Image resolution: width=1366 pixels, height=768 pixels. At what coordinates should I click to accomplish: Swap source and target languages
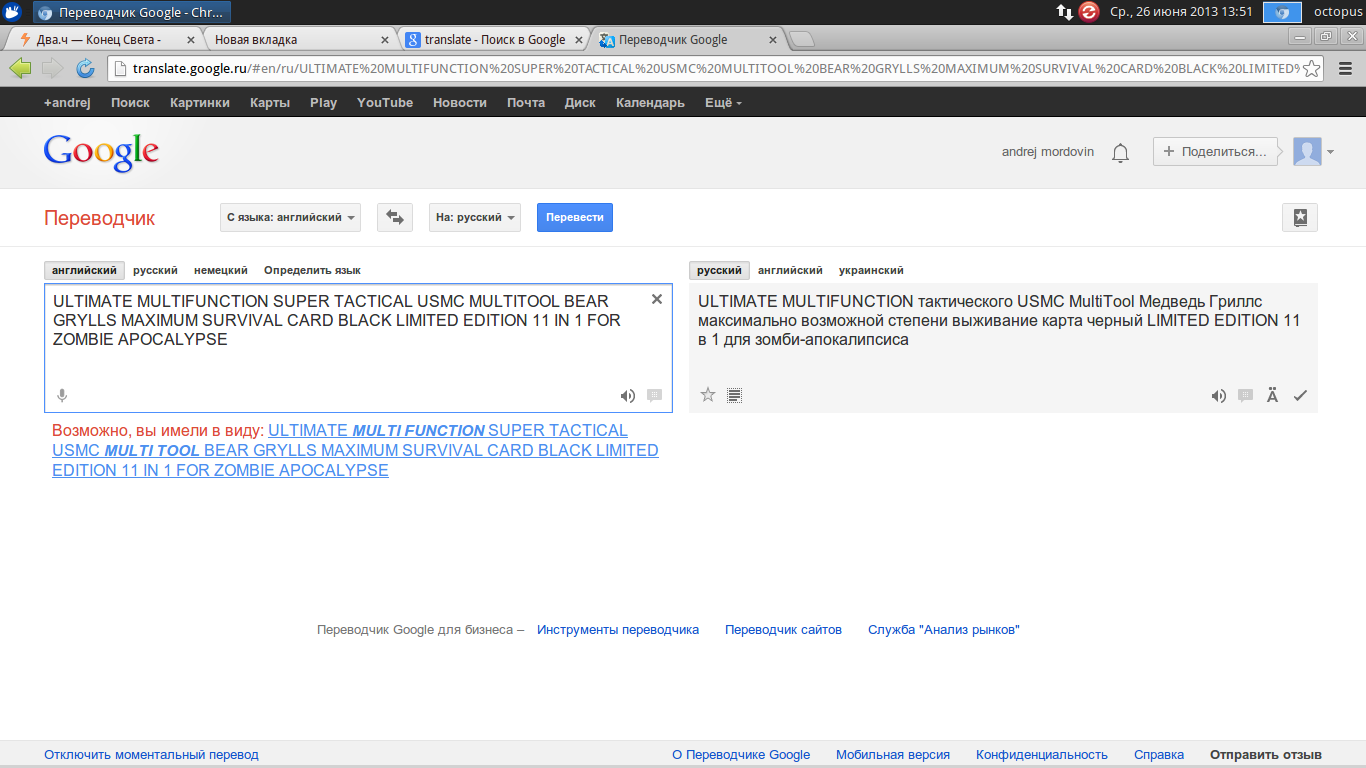395,217
